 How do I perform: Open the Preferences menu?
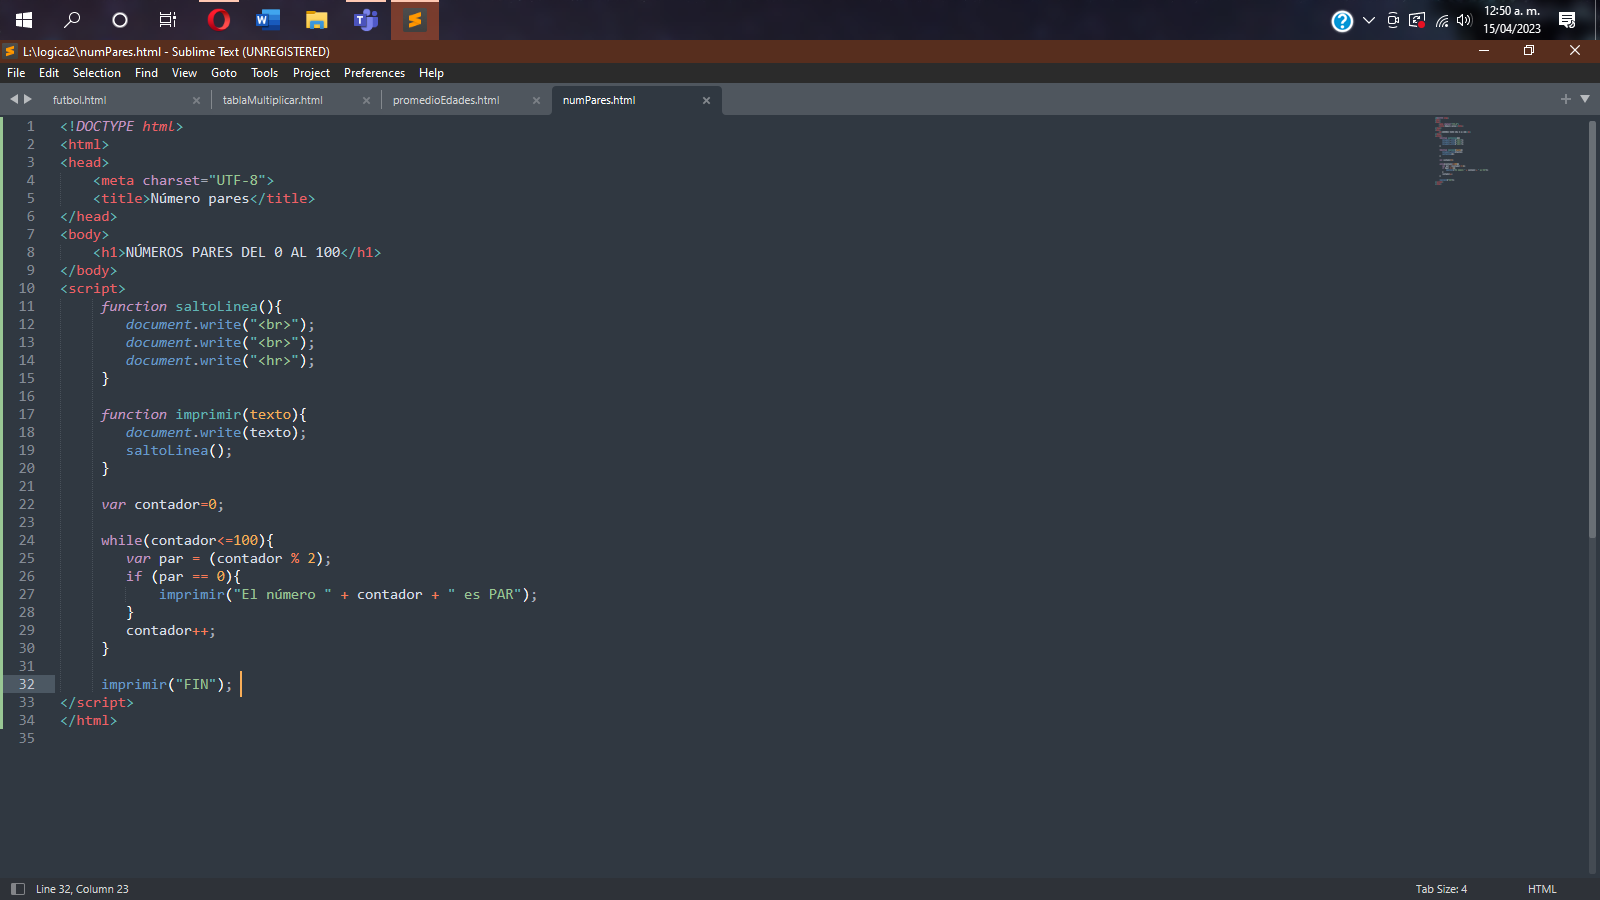374,73
